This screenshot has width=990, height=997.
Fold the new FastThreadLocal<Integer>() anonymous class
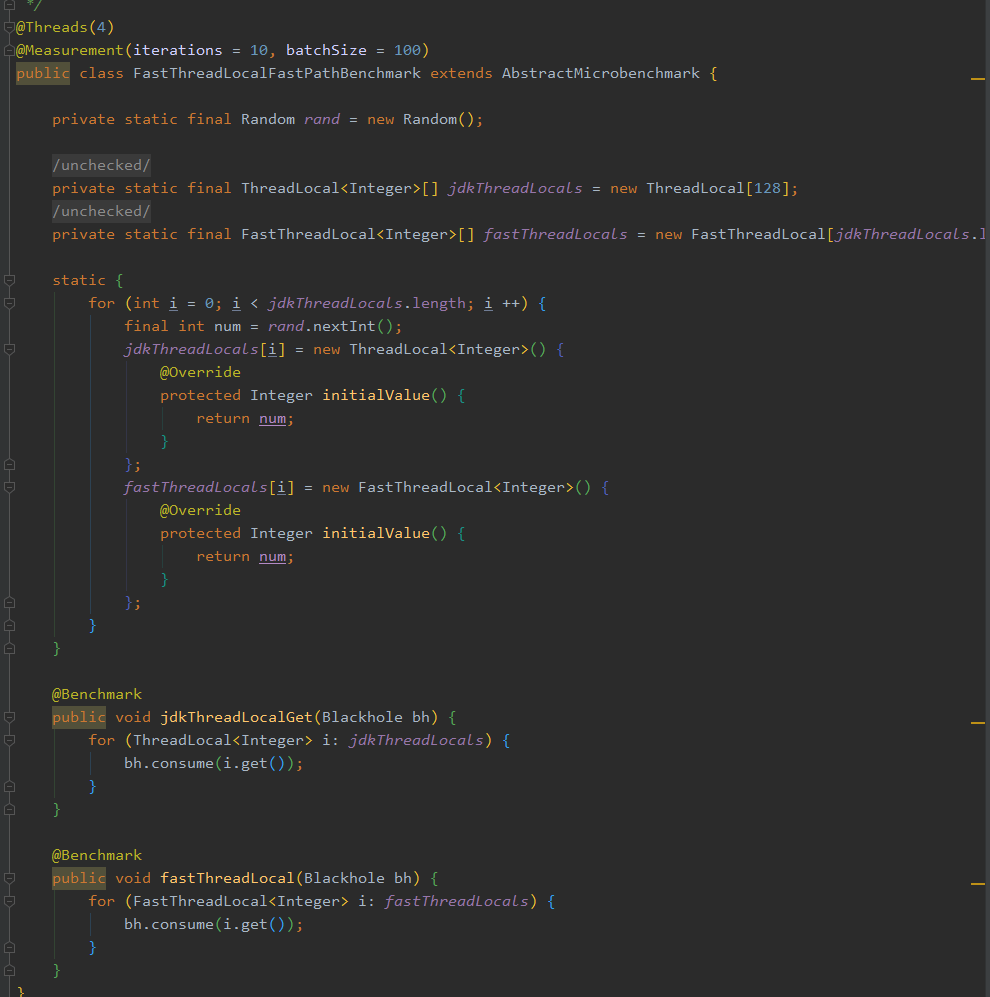coord(9,487)
